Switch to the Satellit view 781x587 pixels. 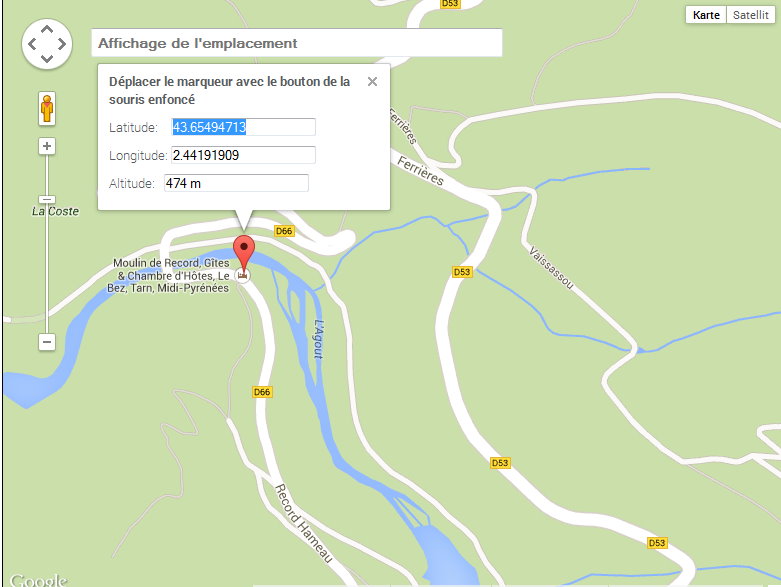pyautogui.click(x=751, y=15)
